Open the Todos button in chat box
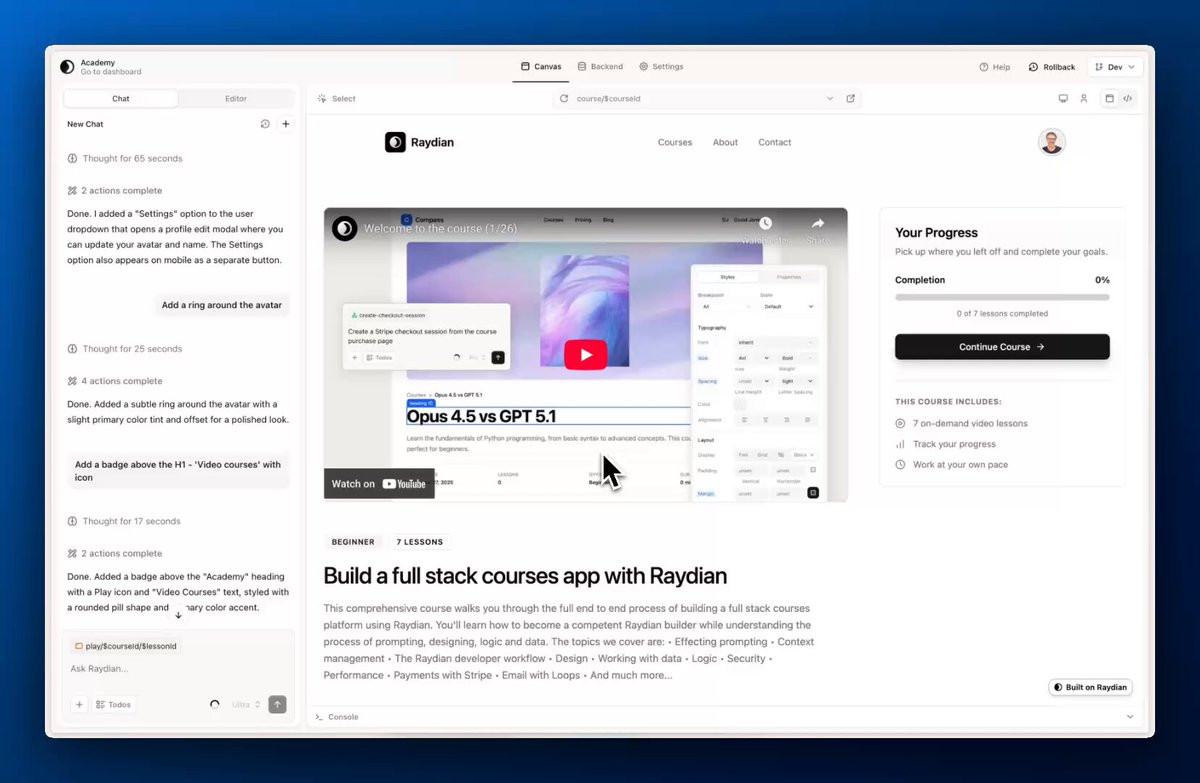The height and width of the screenshot is (783, 1200). coord(113,704)
